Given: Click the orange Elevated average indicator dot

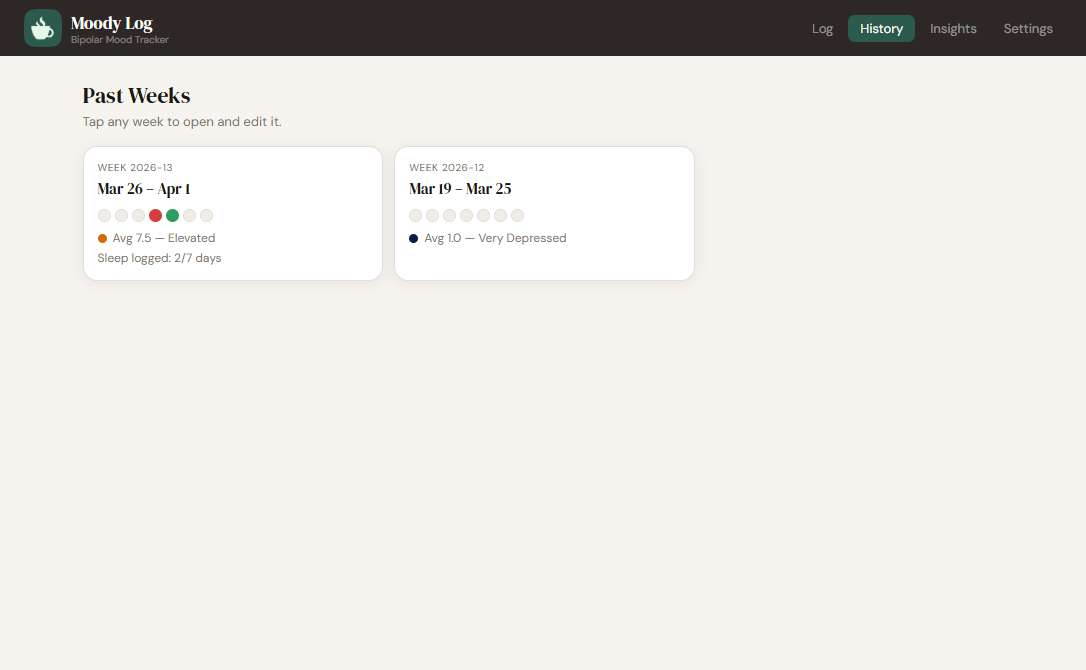Looking at the screenshot, I should tap(102, 238).
